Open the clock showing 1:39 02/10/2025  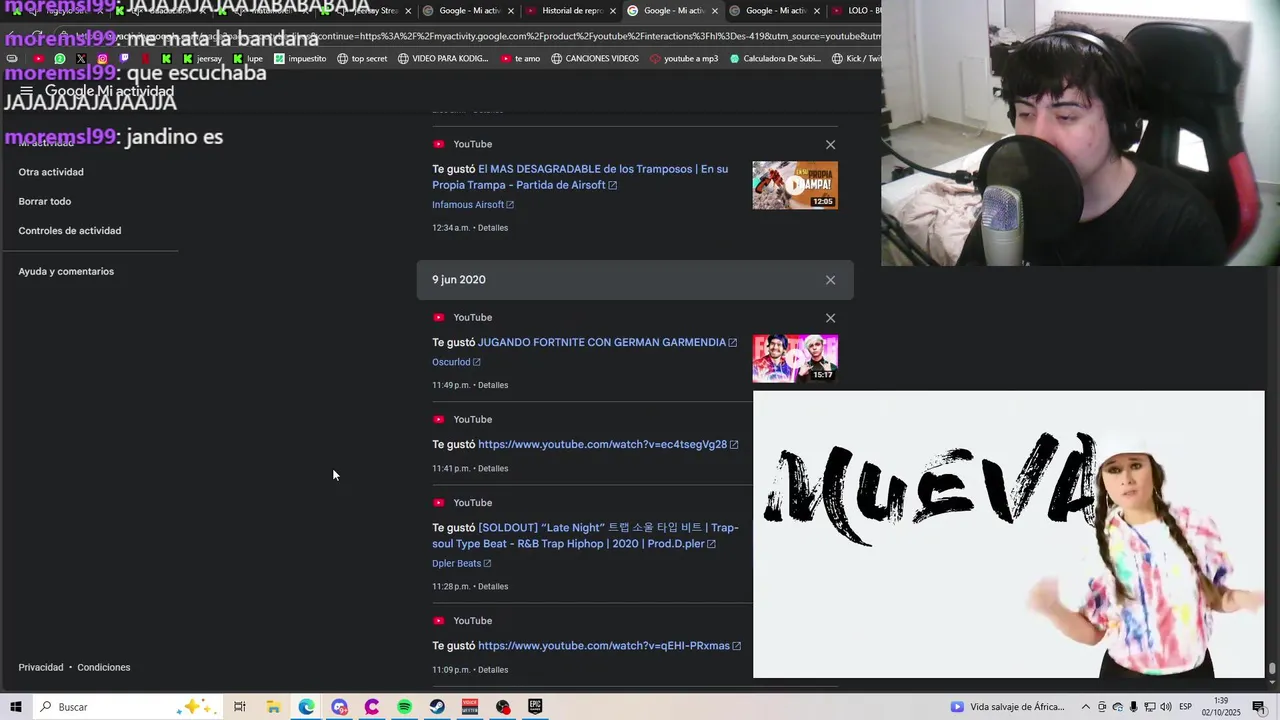tap(1221, 707)
